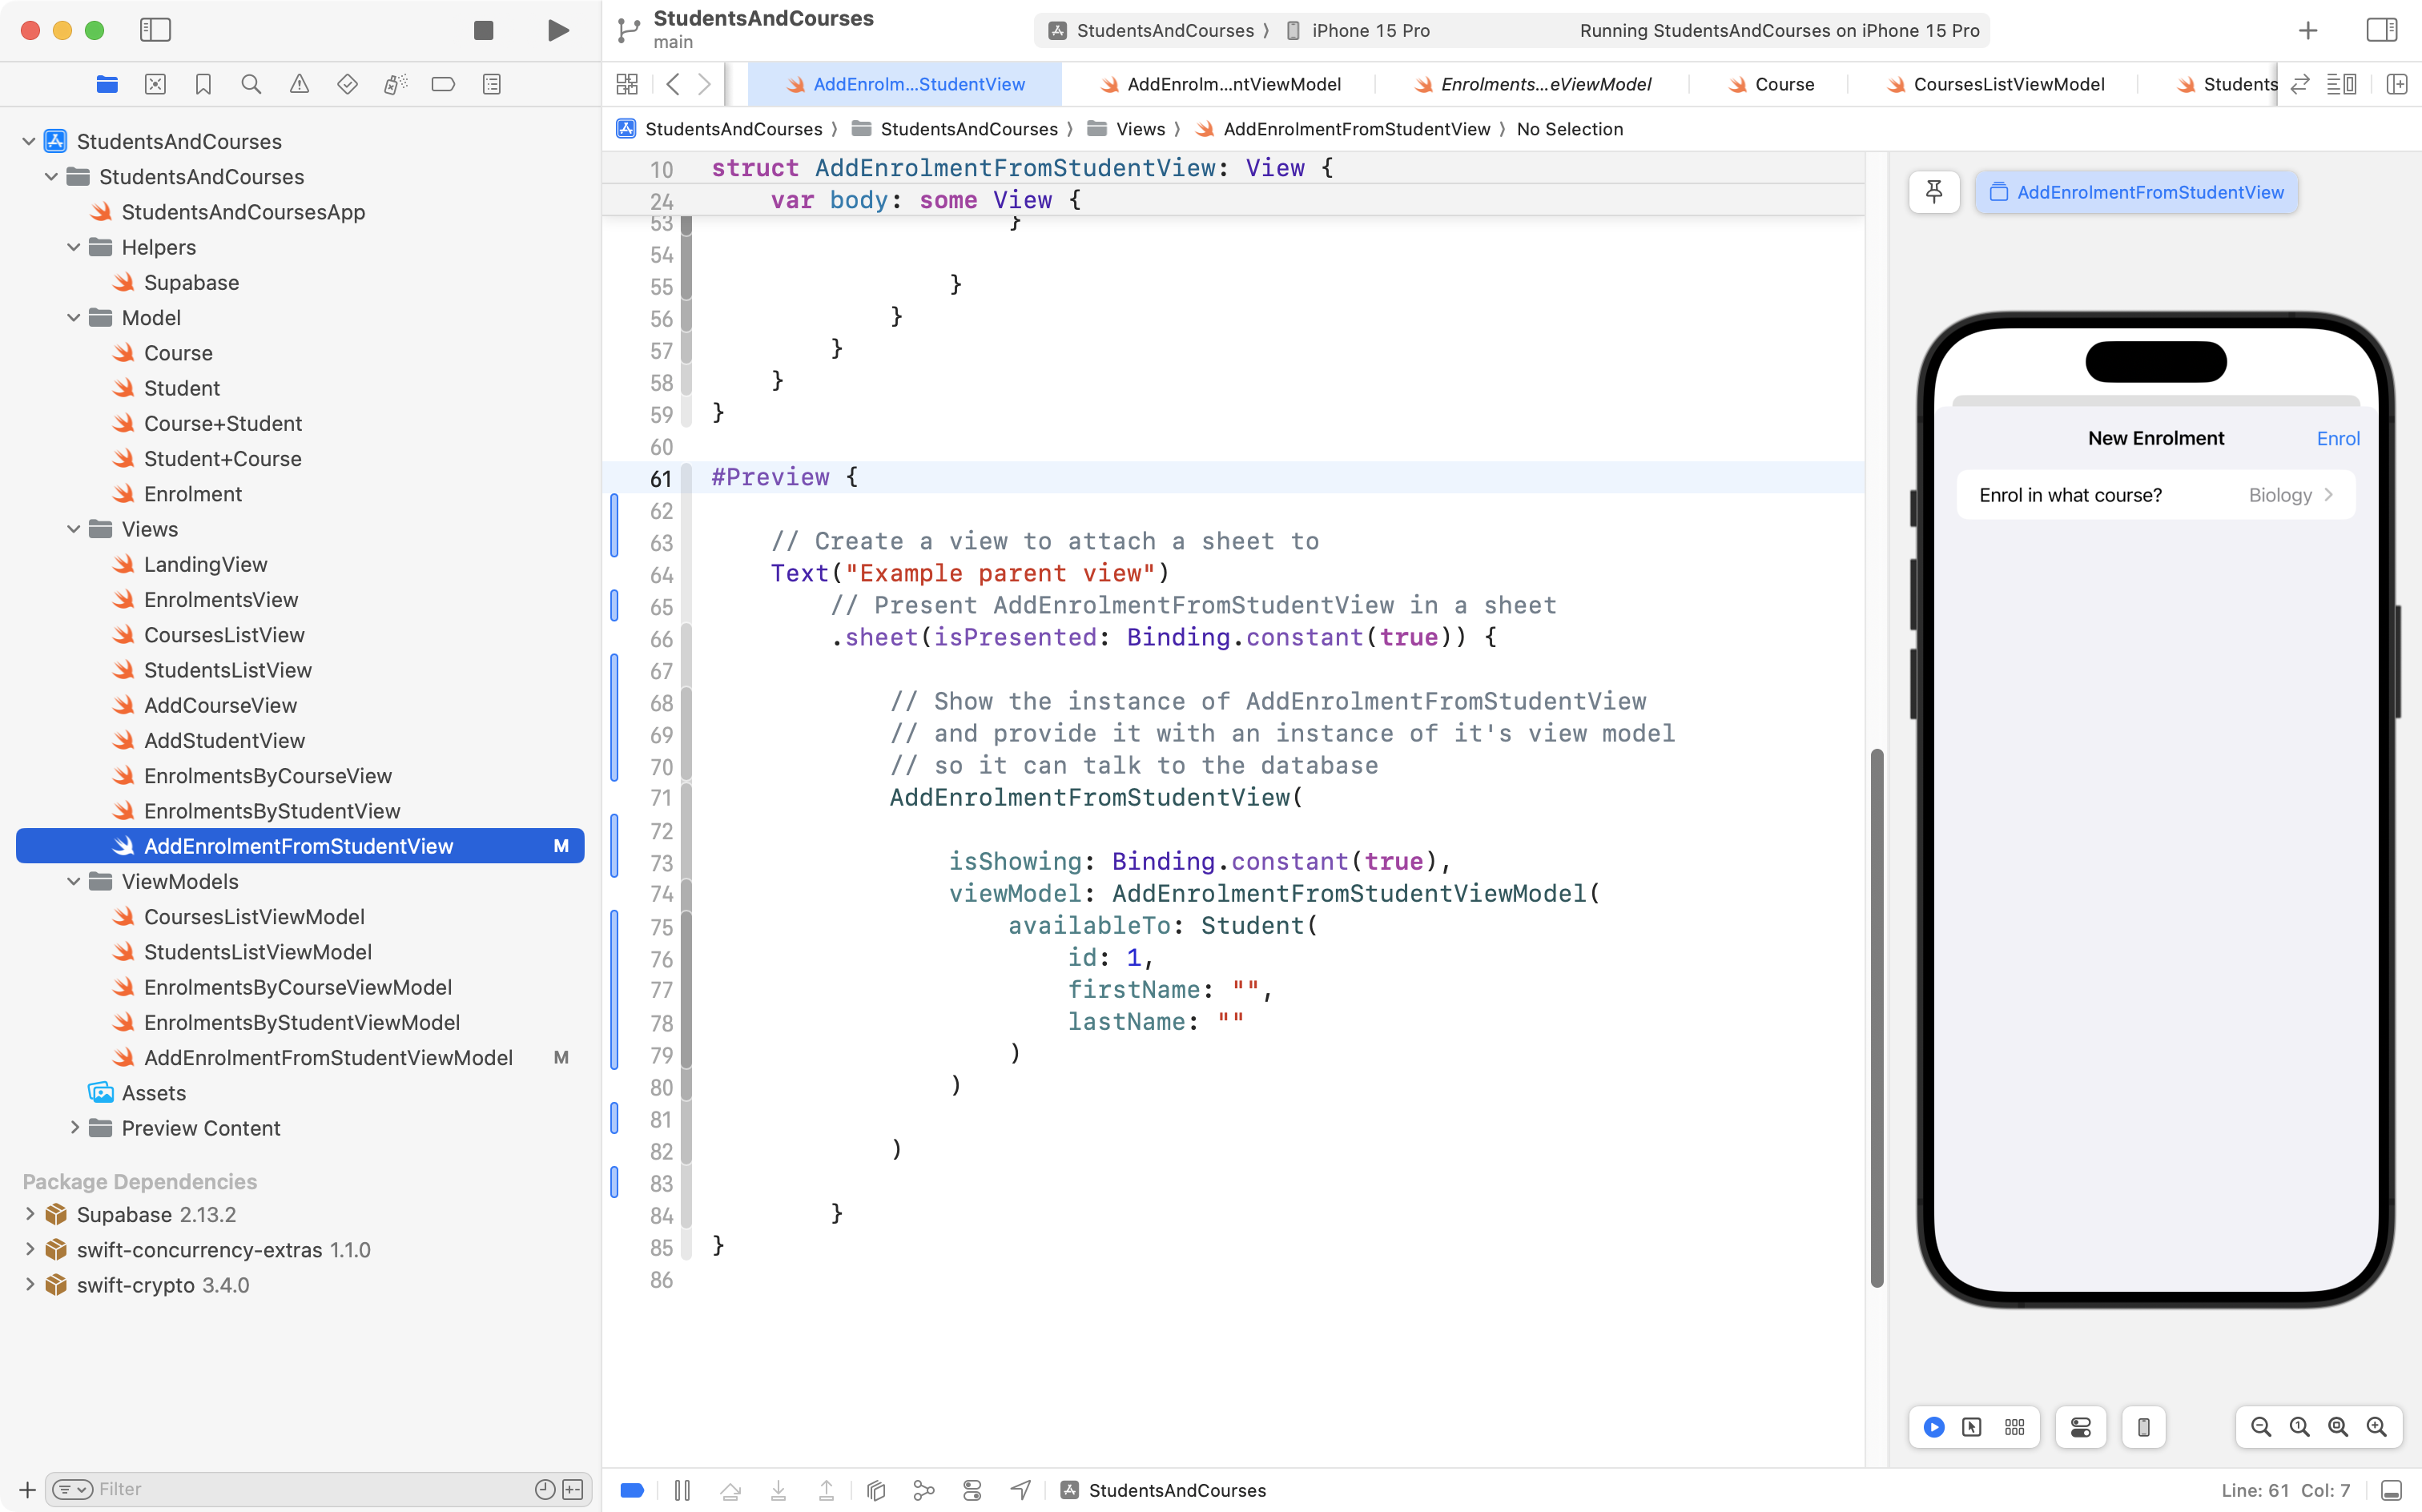
Task: Collapse the Helpers folder
Action: [x=74, y=247]
